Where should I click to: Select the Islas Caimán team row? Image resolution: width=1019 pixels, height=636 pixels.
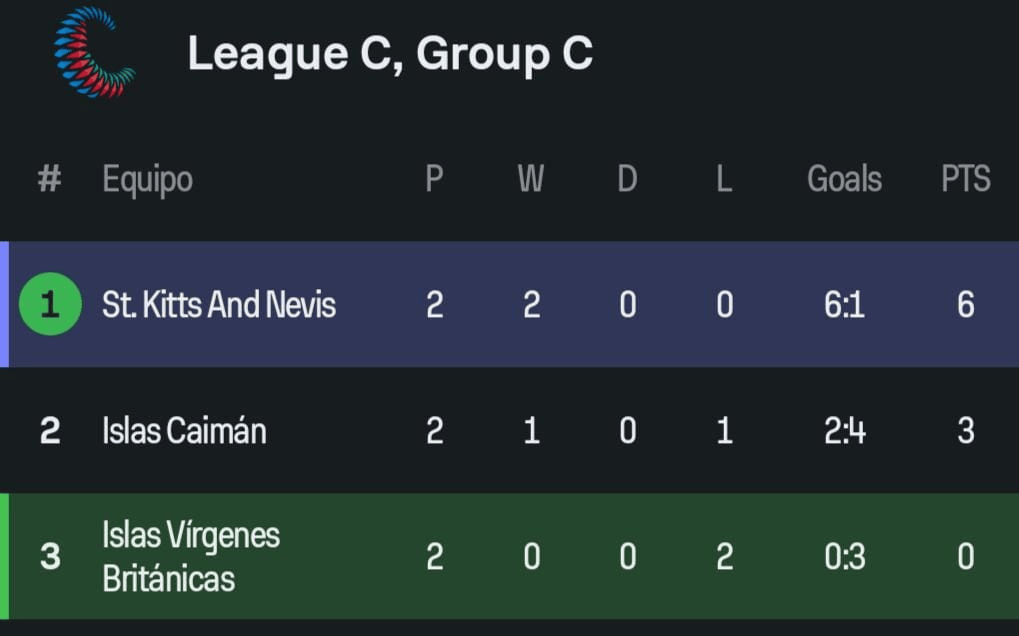pos(184,431)
